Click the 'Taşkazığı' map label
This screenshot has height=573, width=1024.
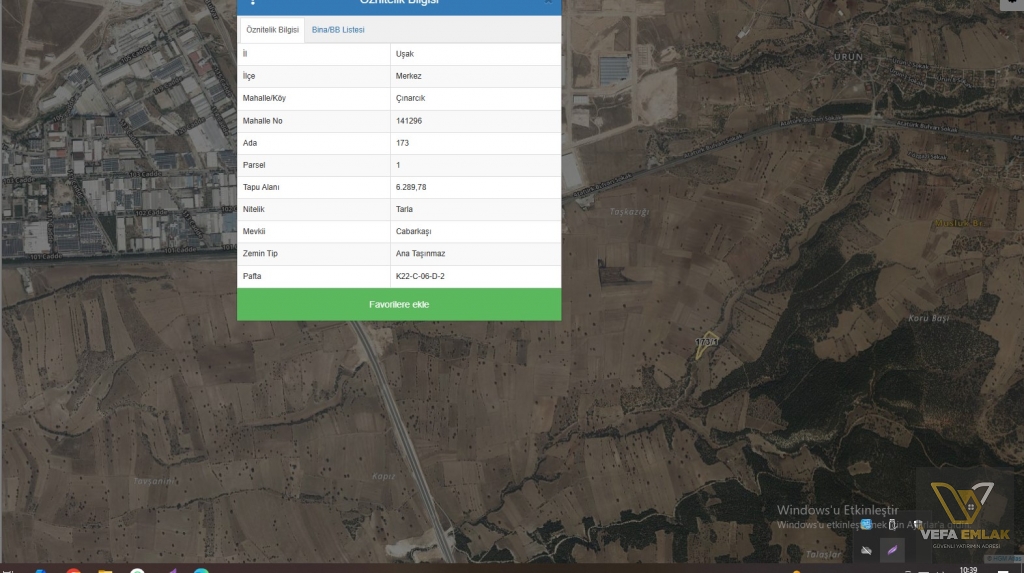click(x=629, y=212)
